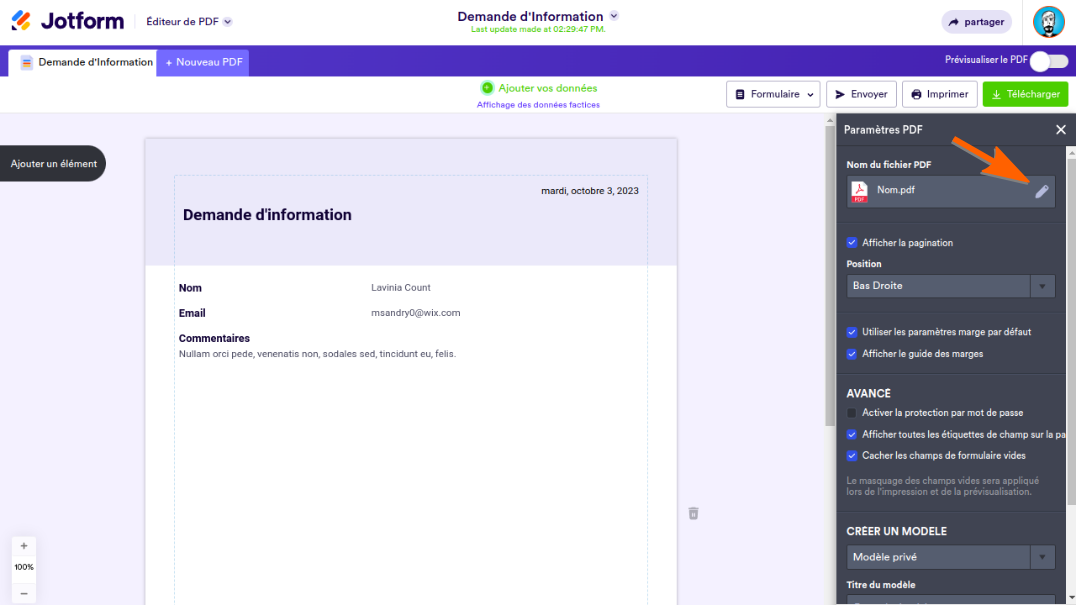Select the Demande d'information heading in the document
The width and height of the screenshot is (1076, 605).
[x=267, y=215]
